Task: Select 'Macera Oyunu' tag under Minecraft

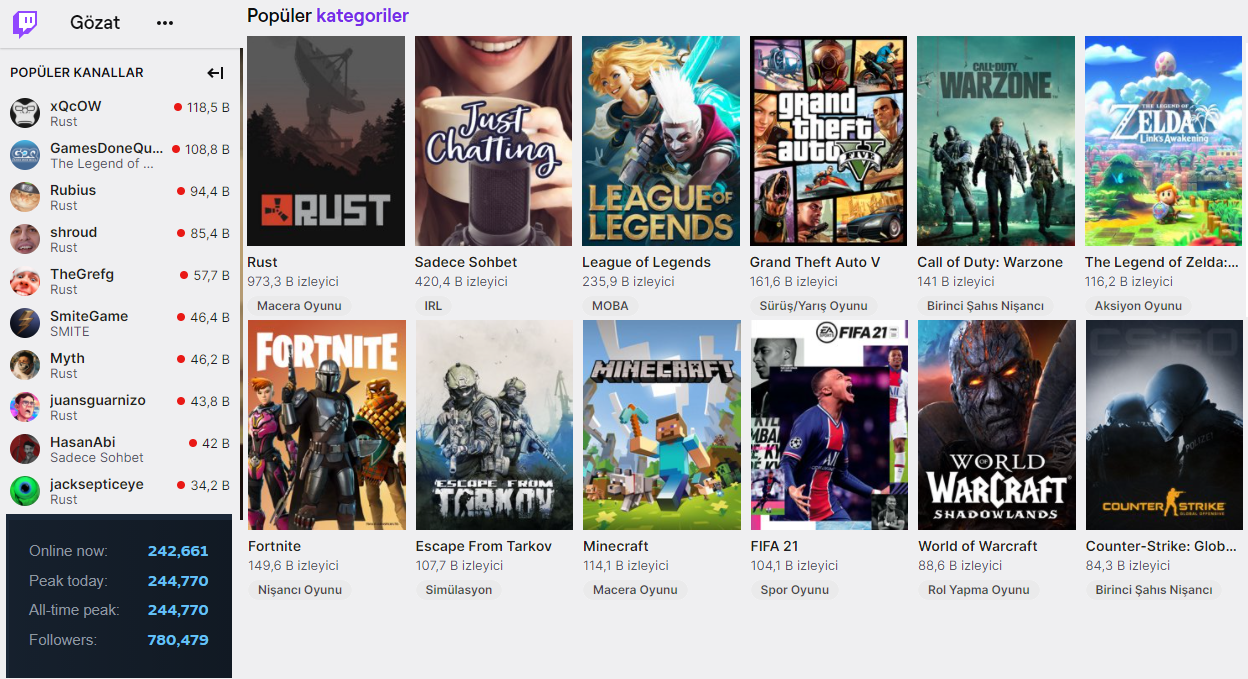Action: click(635, 590)
